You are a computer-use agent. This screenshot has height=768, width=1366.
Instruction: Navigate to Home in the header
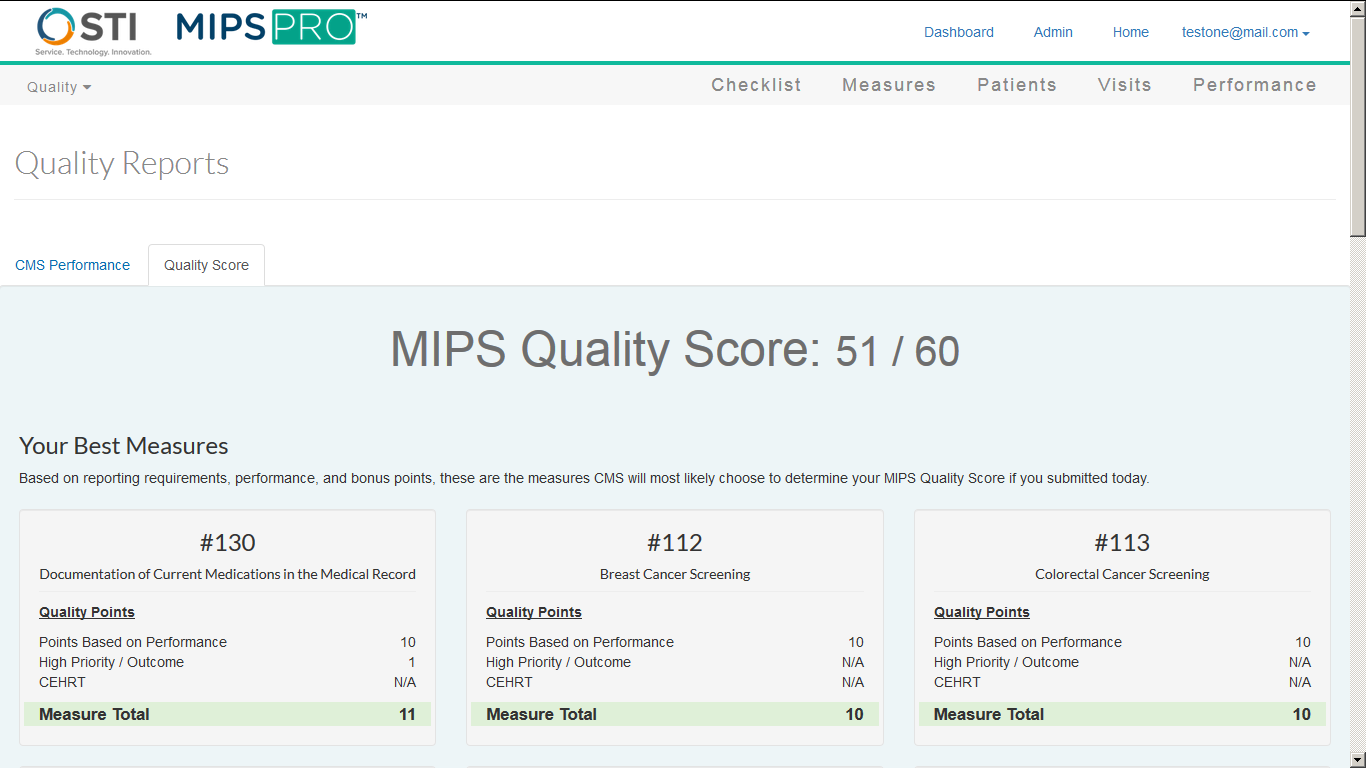[1130, 32]
